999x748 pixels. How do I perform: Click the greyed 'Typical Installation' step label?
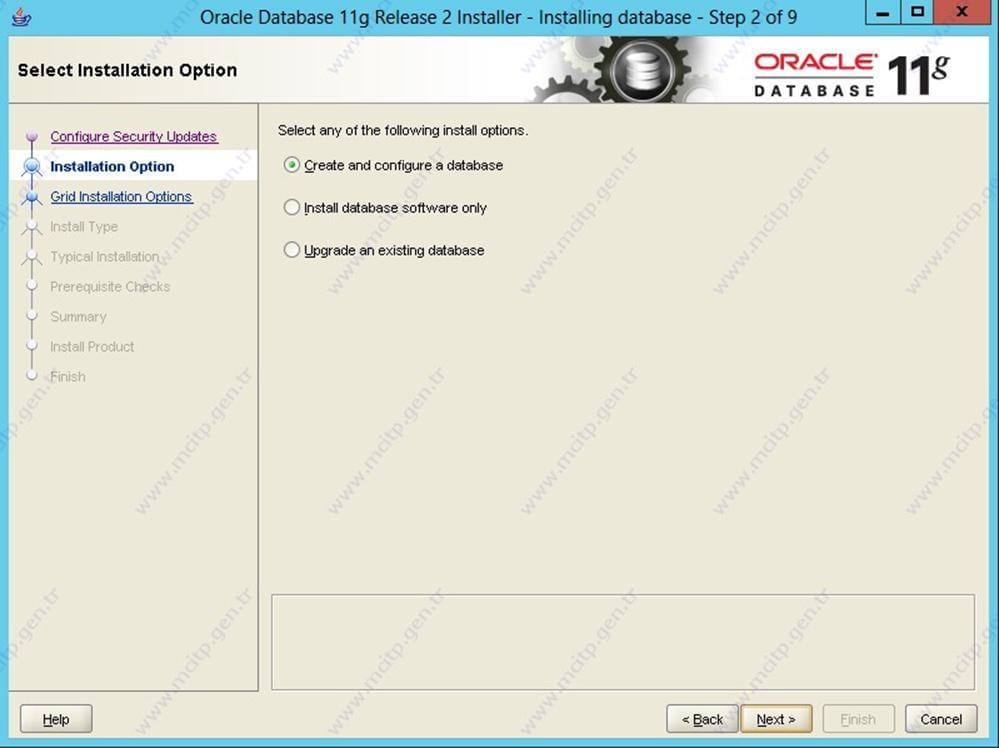tap(104, 257)
